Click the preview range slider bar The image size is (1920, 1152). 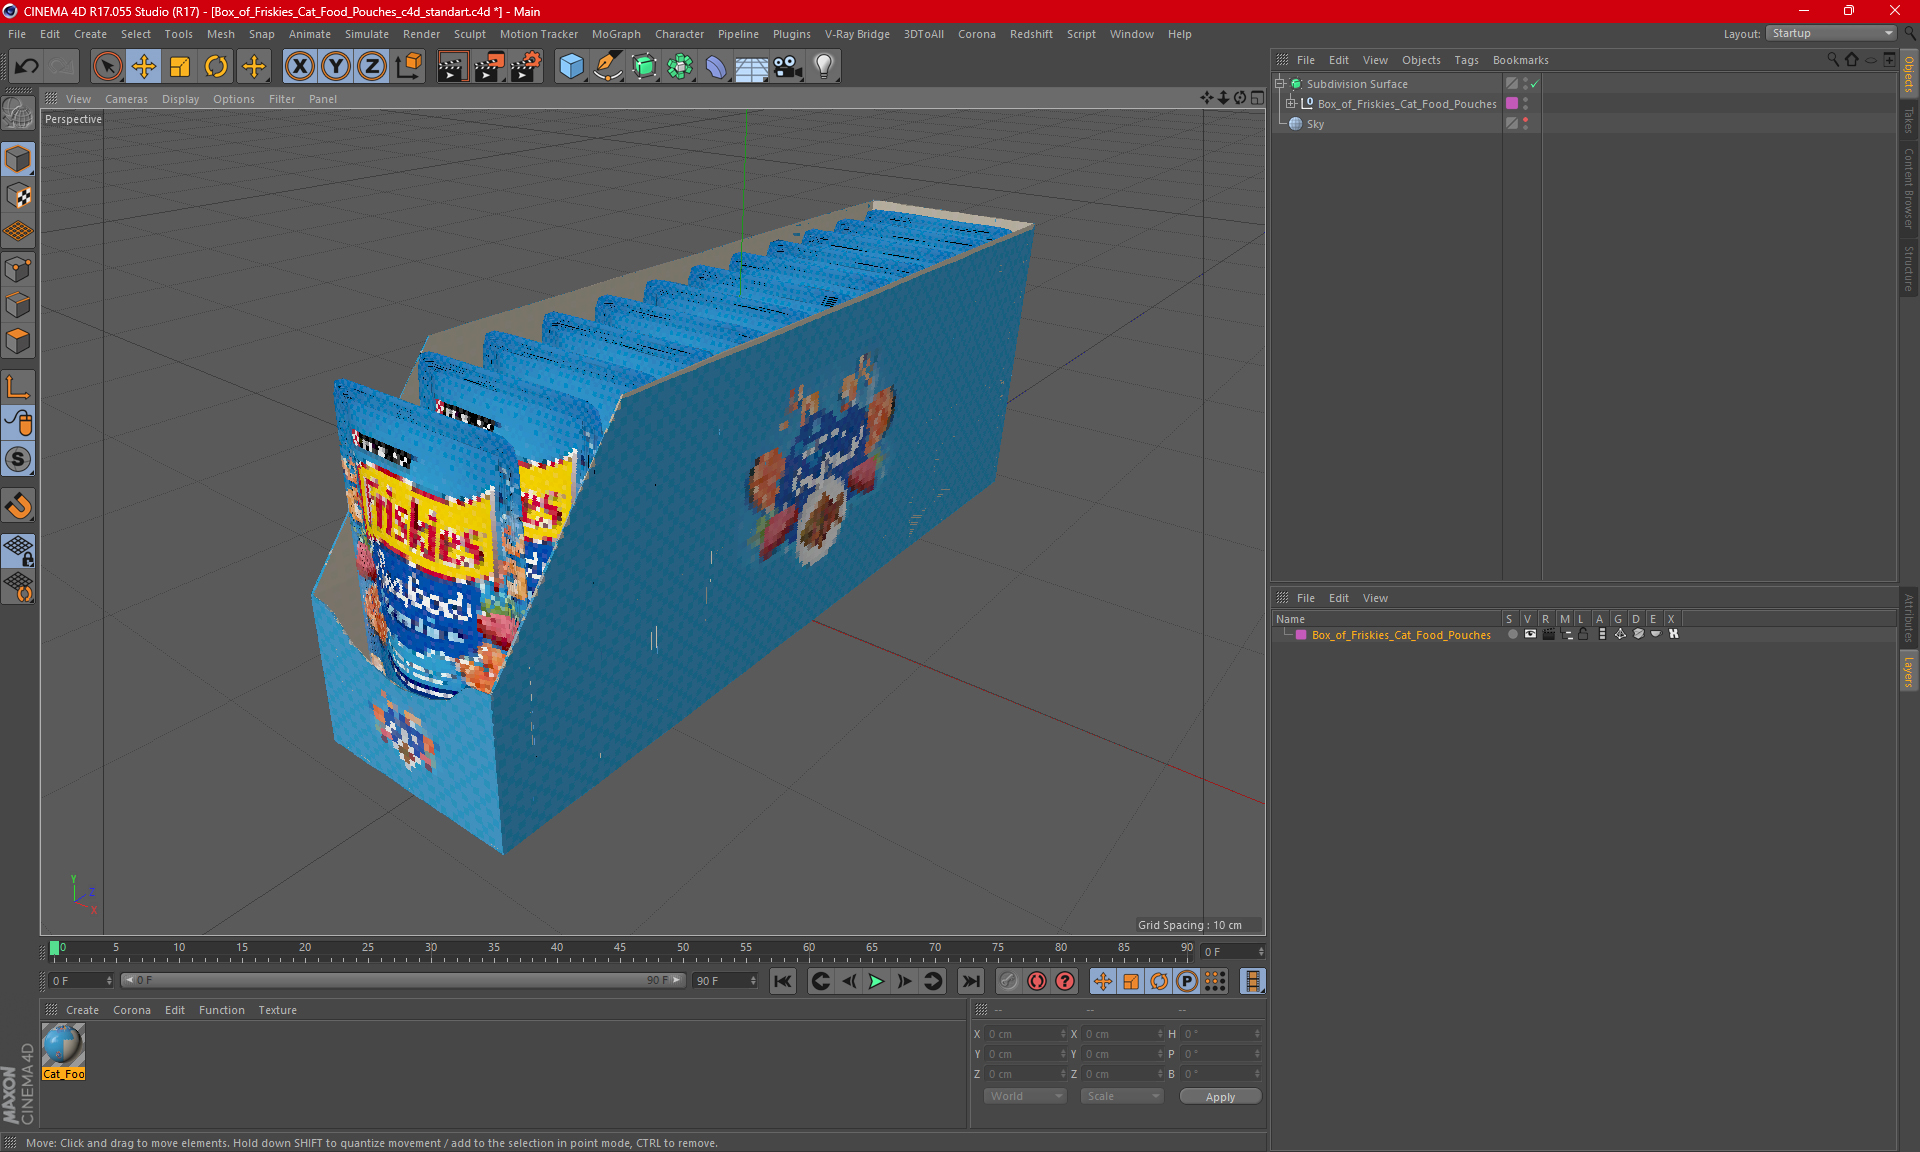coord(403,981)
